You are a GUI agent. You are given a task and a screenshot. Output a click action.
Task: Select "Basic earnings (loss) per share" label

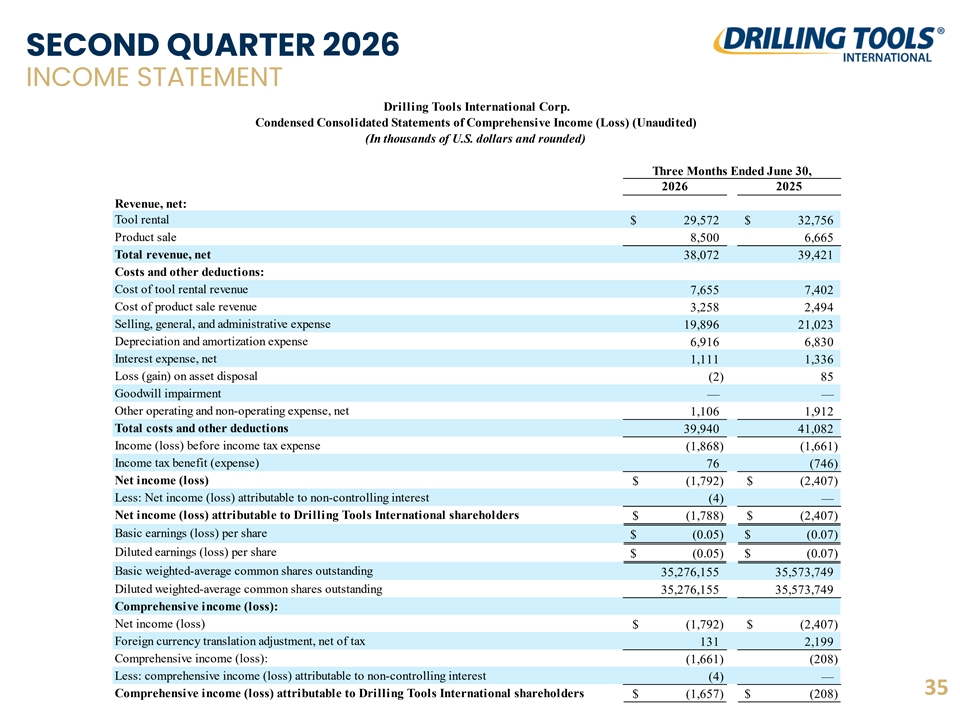click(191, 533)
